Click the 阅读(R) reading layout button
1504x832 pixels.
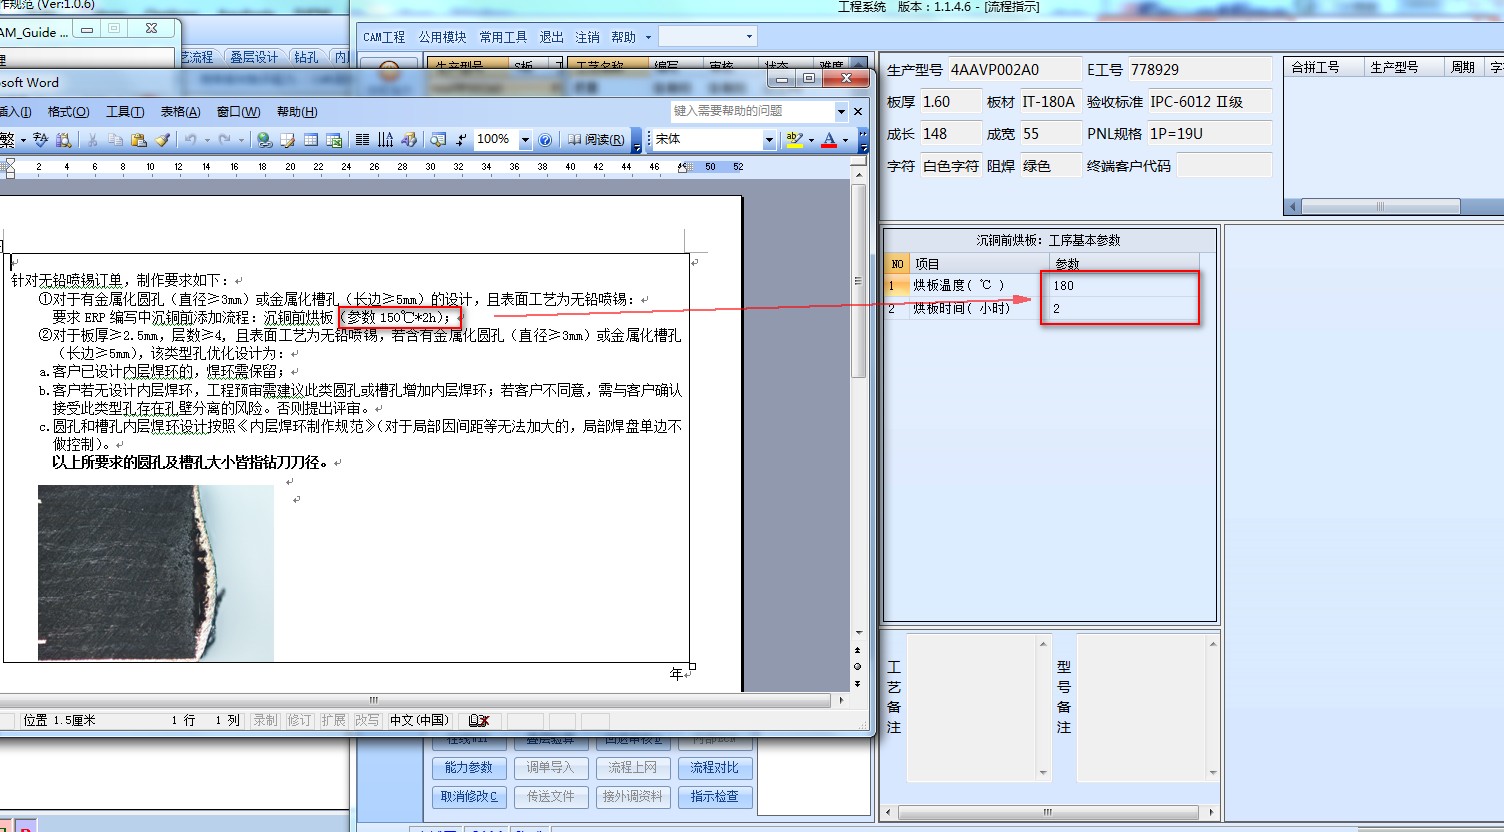pos(596,140)
